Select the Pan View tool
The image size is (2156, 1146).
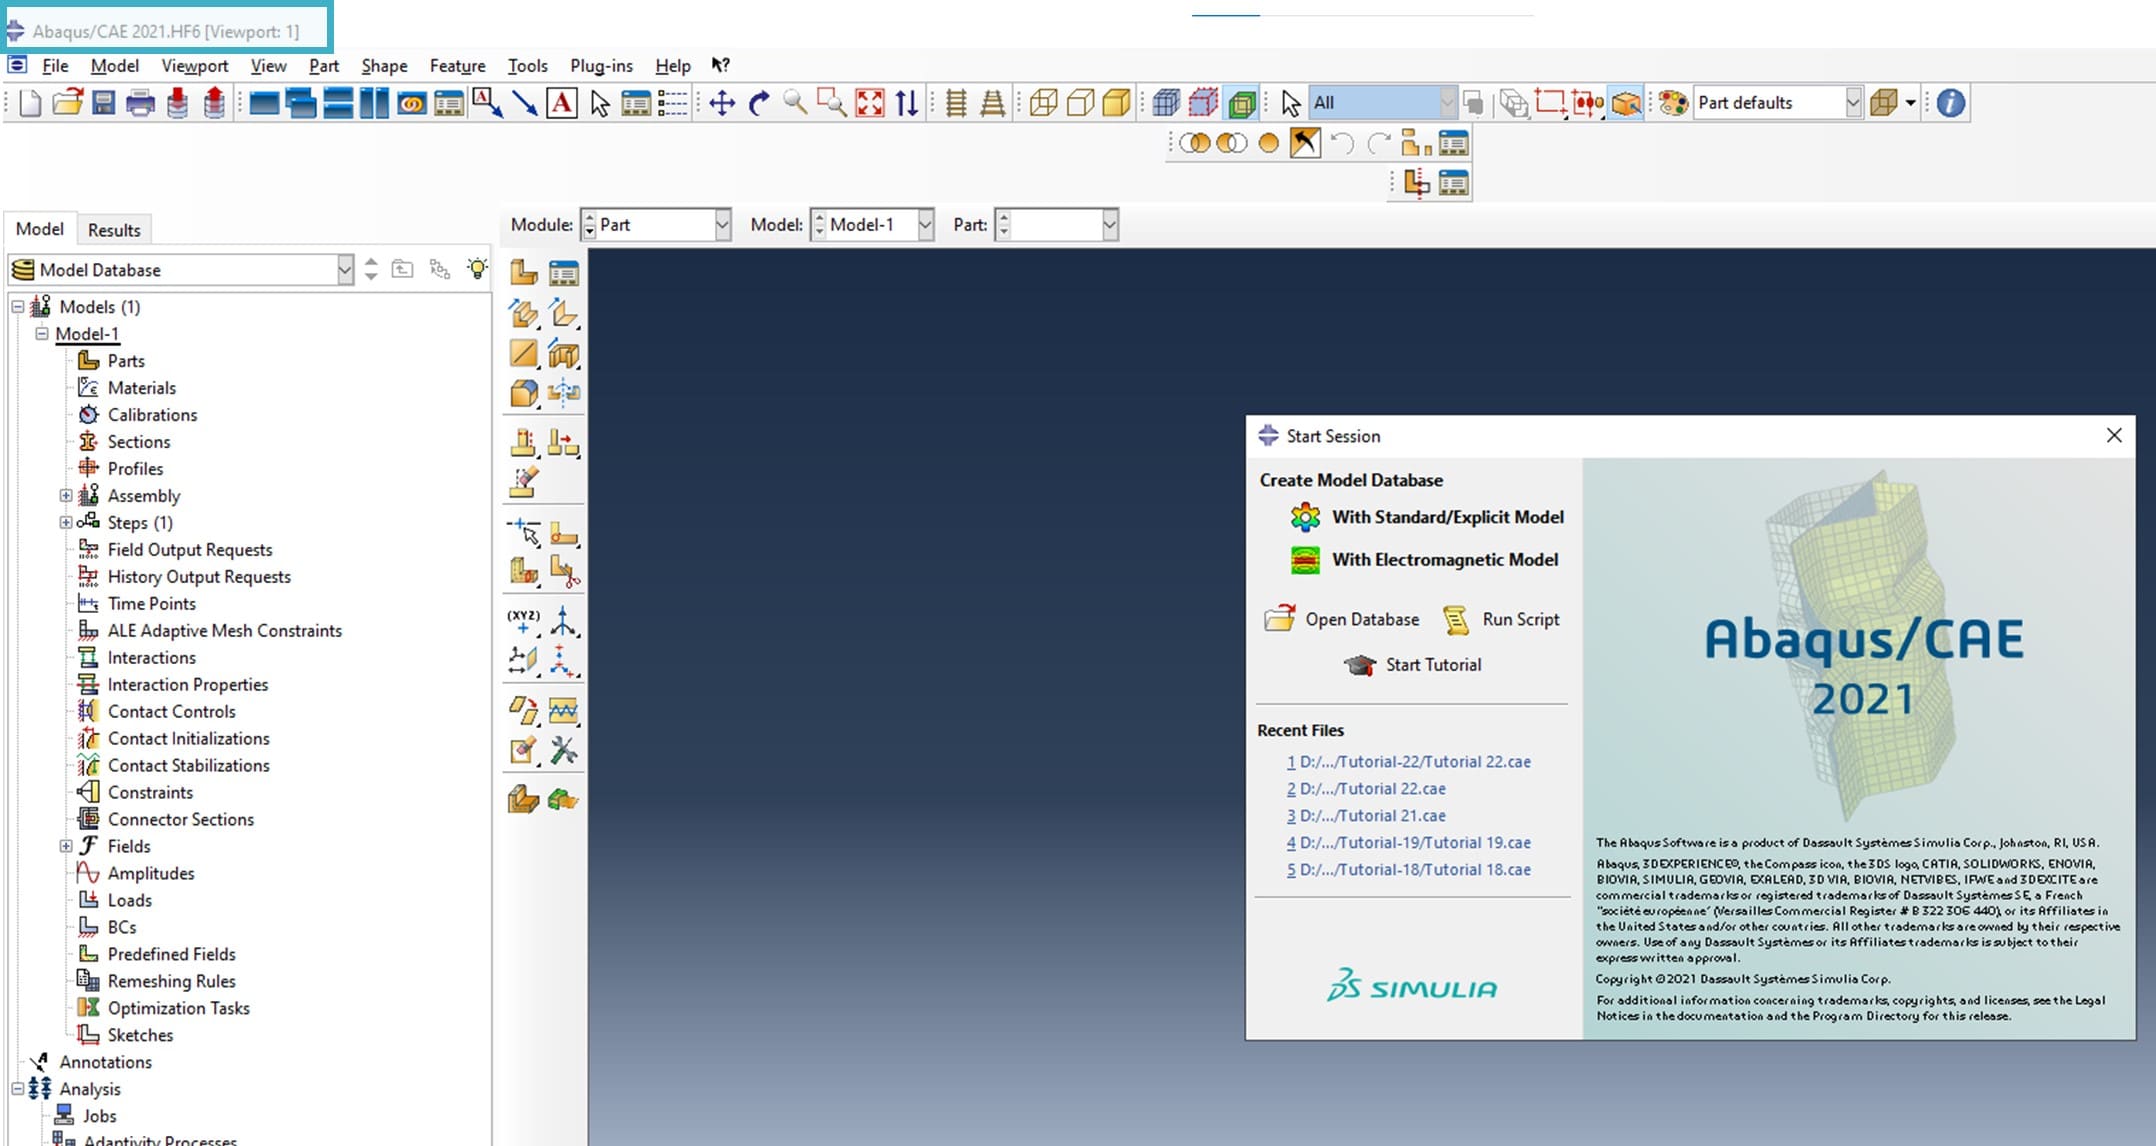pyautogui.click(x=722, y=102)
